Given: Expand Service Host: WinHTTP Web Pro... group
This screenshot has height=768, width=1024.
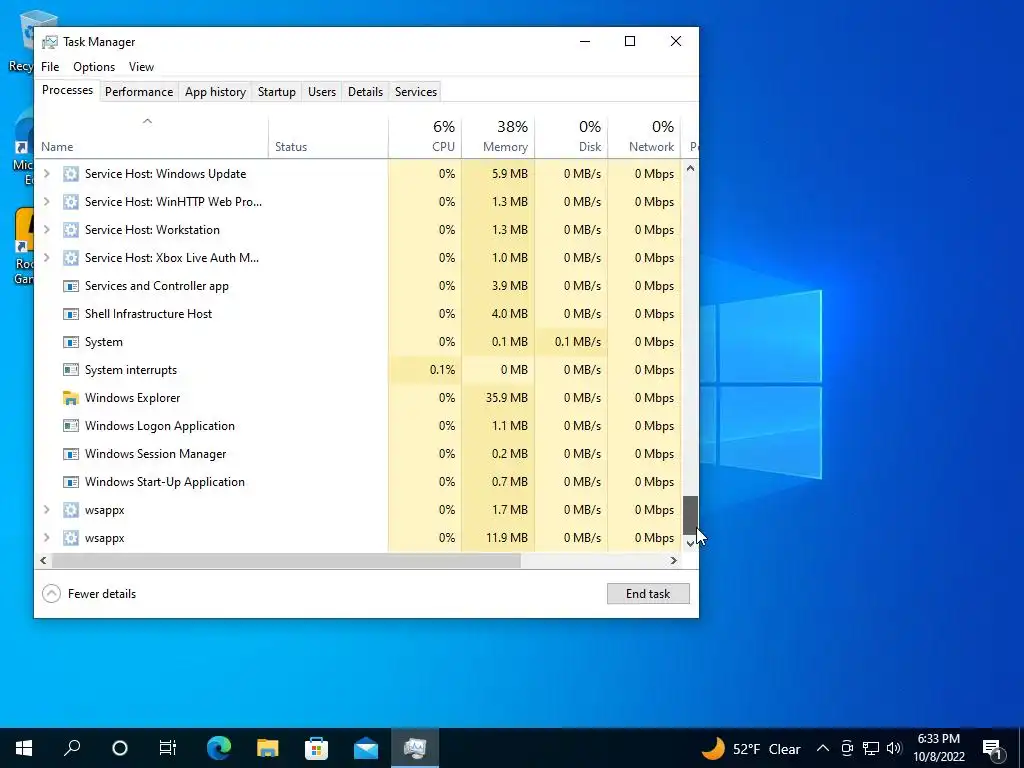Looking at the screenshot, I should [46, 202].
